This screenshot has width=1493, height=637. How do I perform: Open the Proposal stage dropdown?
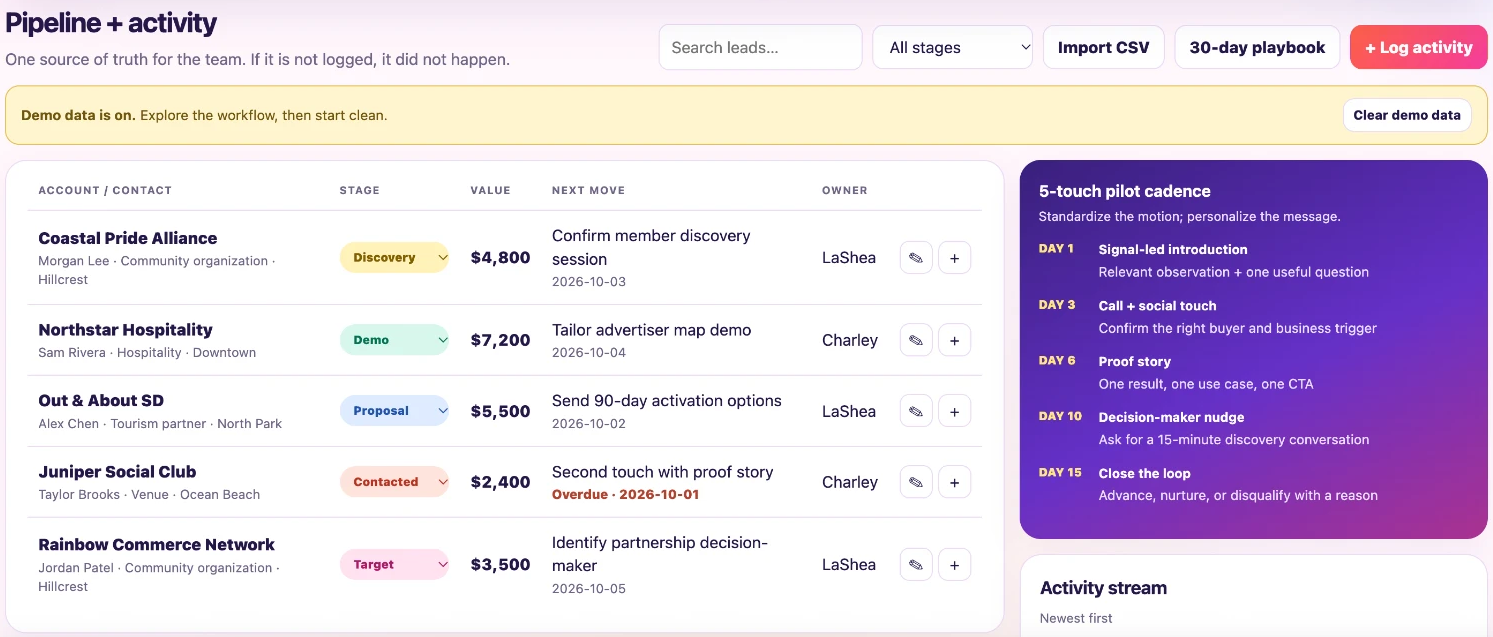click(395, 411)
